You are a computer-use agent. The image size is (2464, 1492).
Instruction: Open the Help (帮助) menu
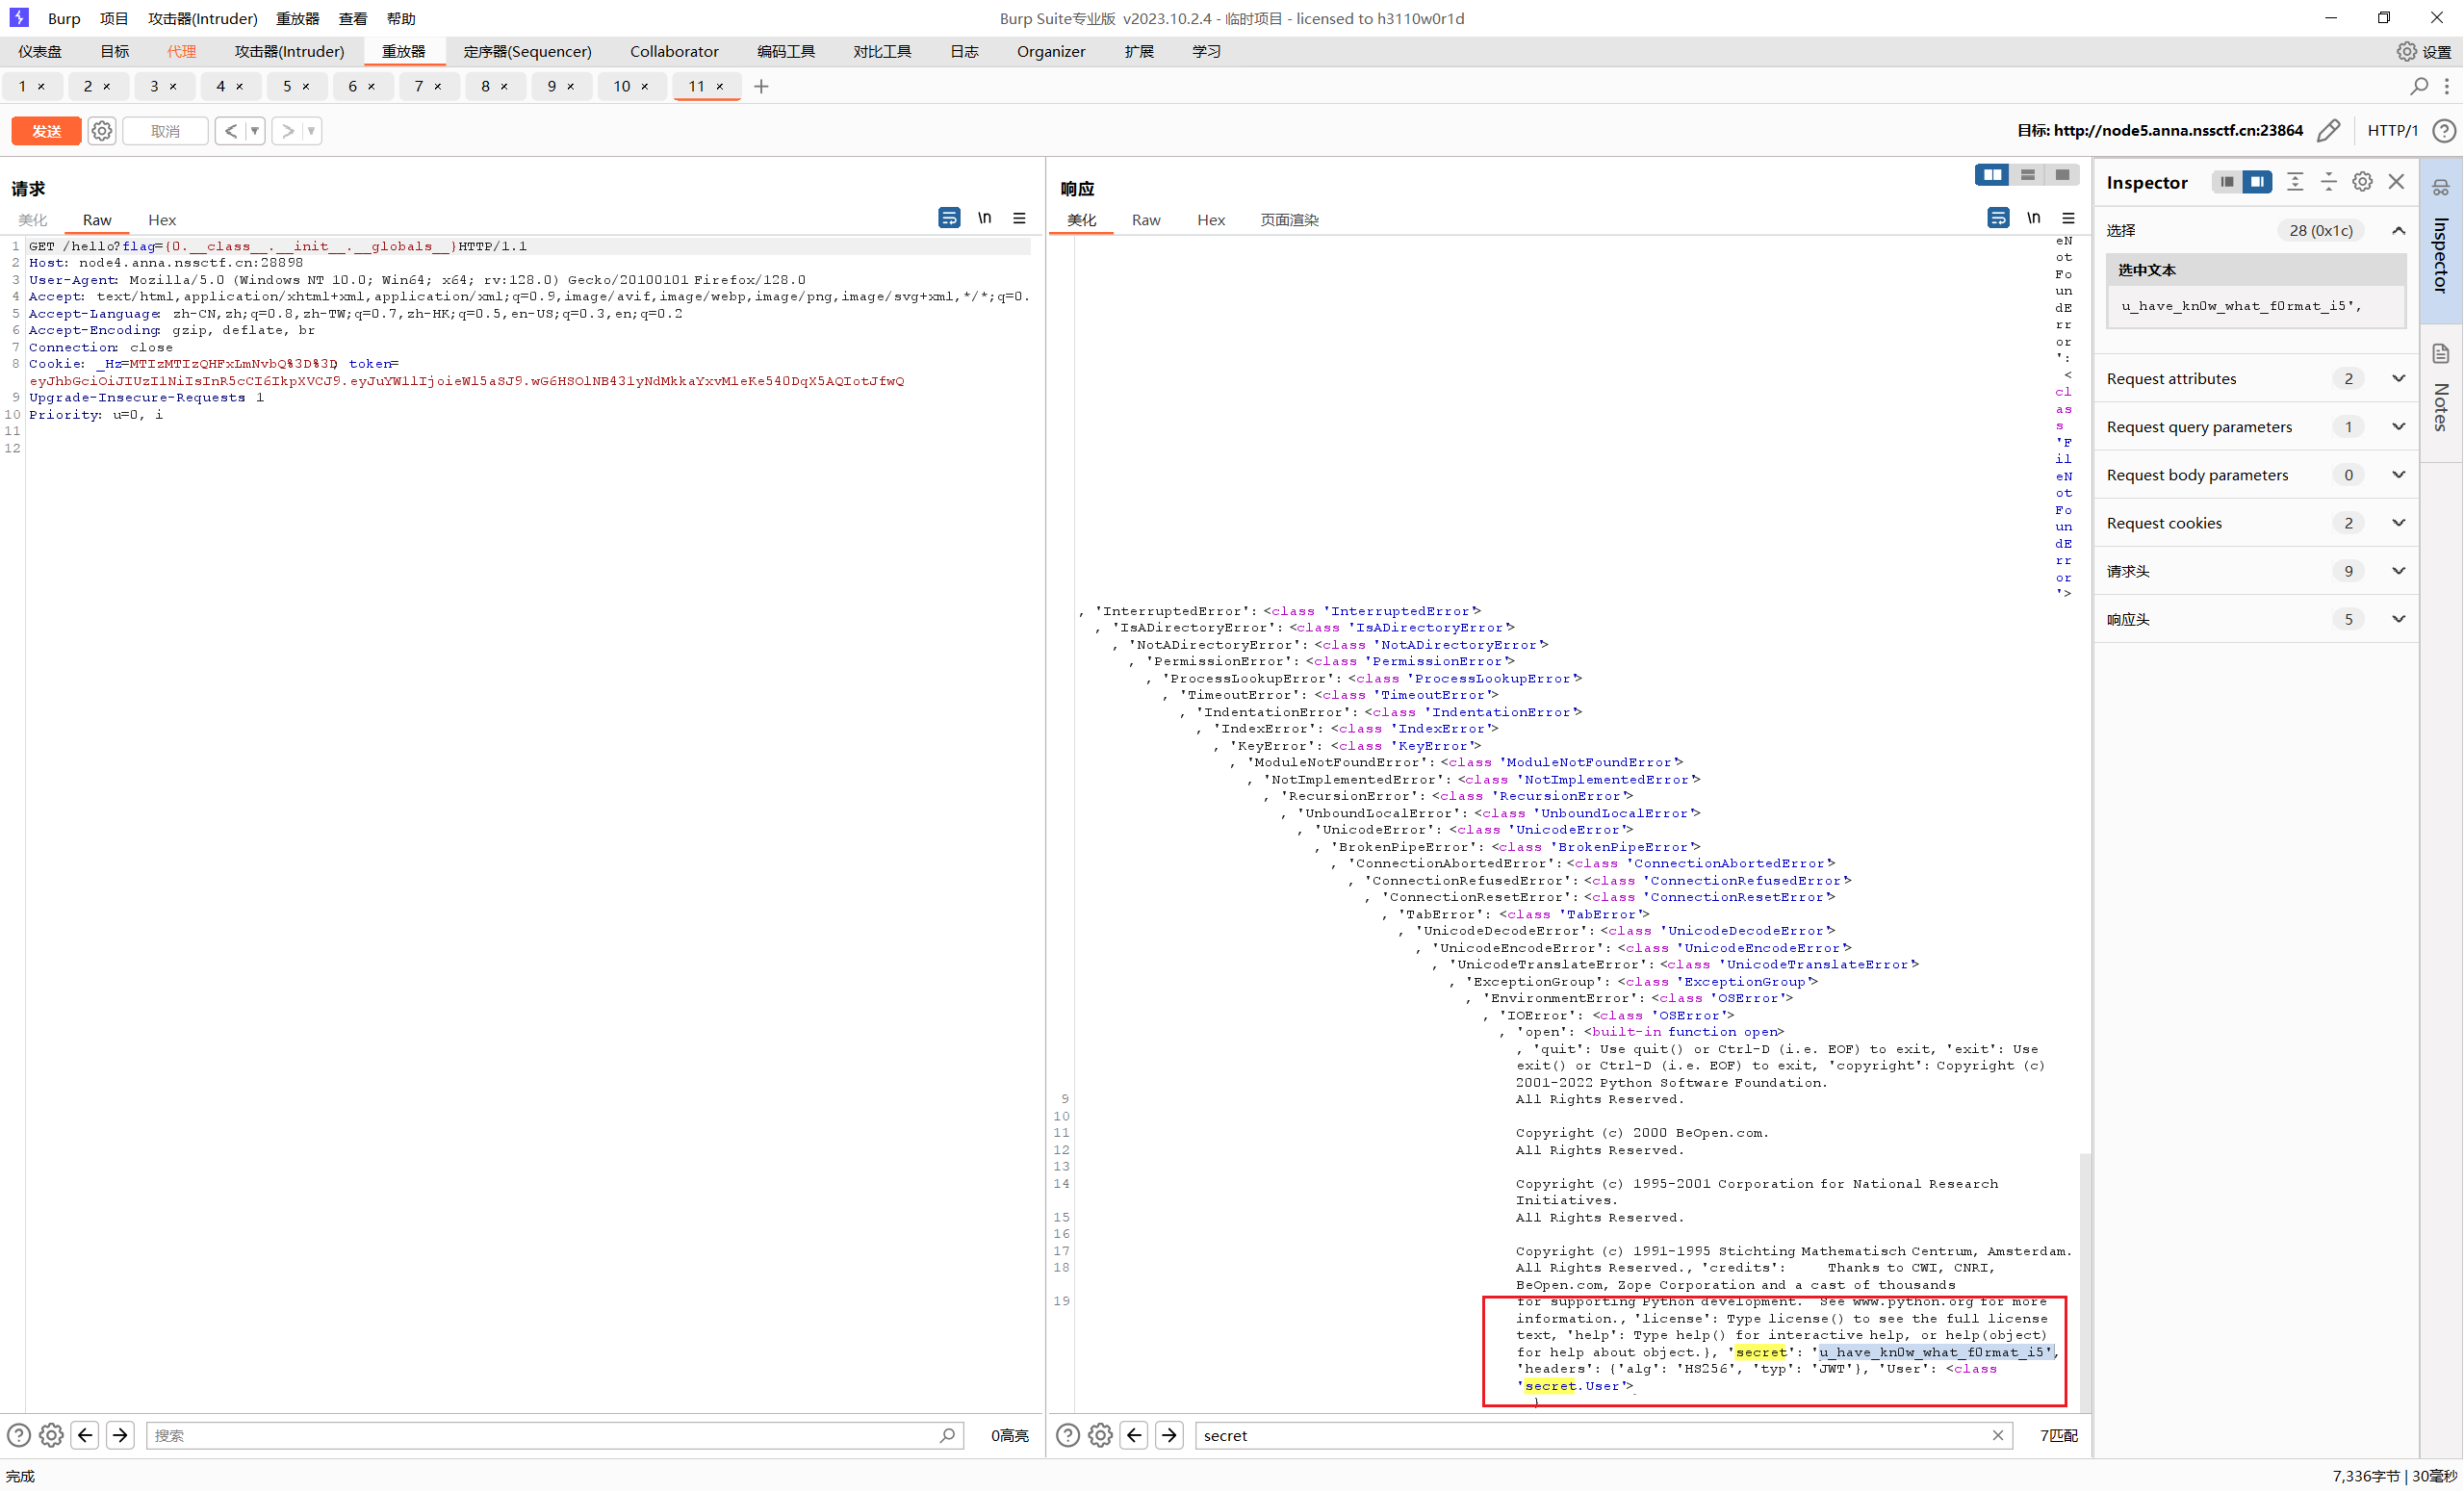click(x=401, y=18)
